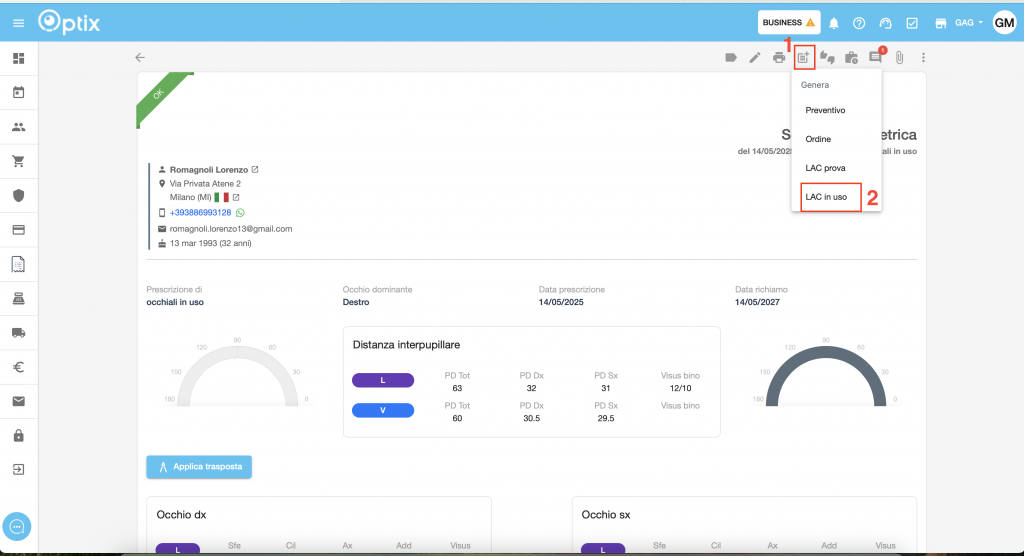The width and height of the screenshot is (1024, 556).
Task: Select the Ordine menu option
Action: point(818,139)
